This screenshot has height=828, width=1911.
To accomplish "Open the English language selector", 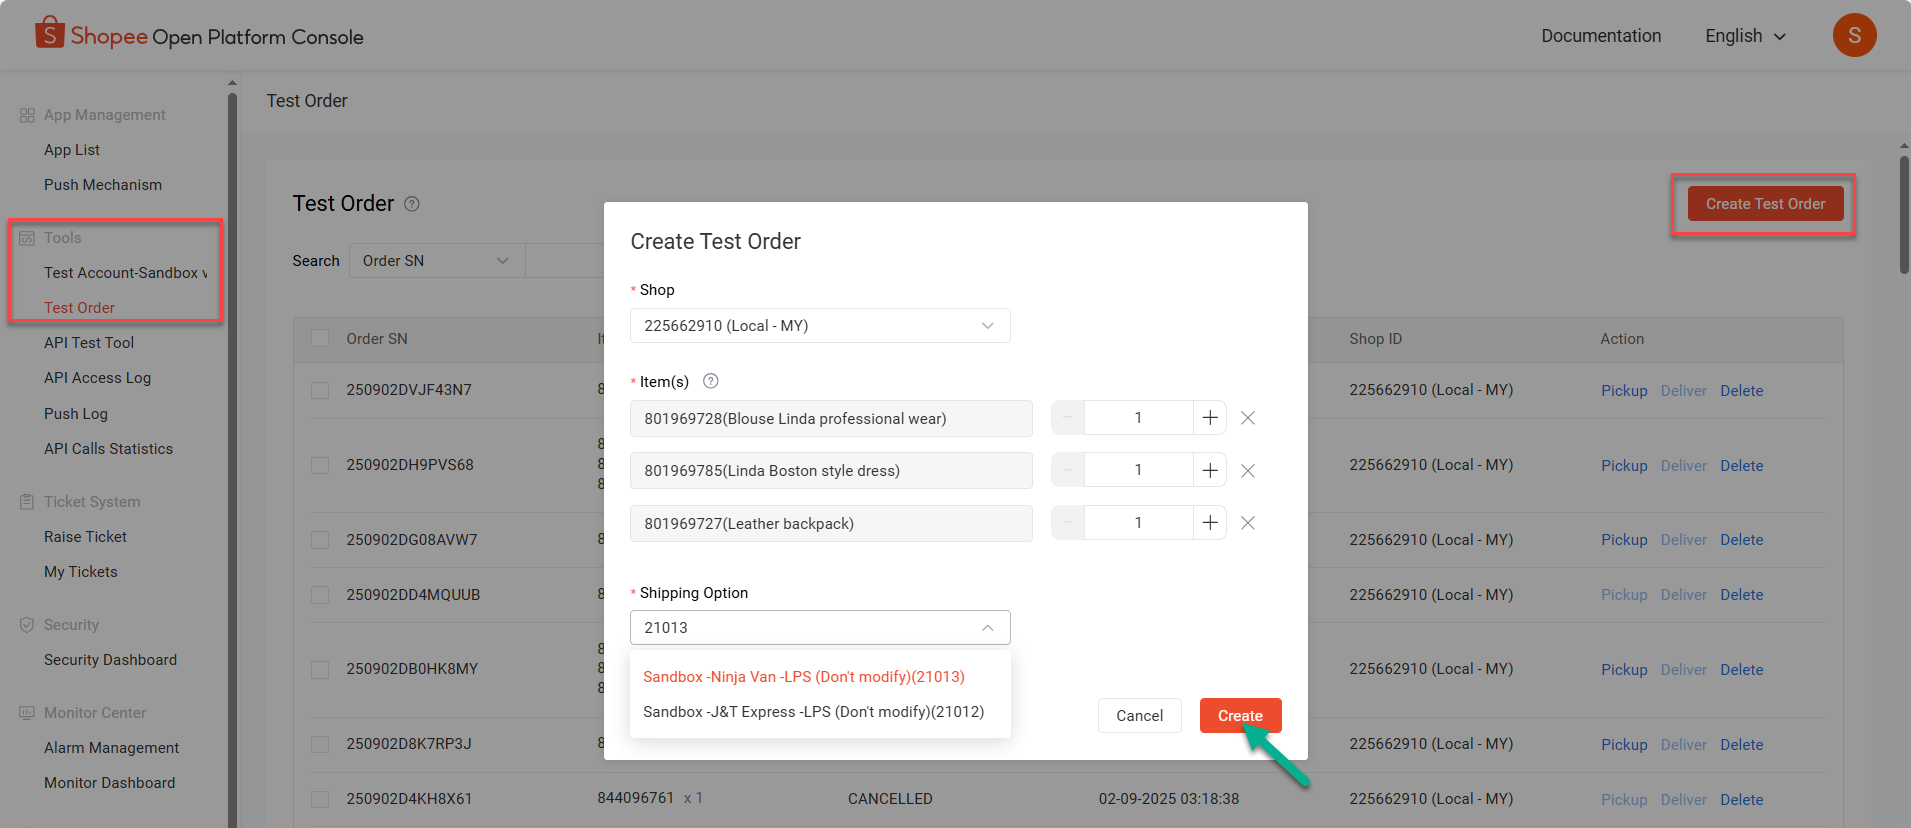I will (1745, 36).
